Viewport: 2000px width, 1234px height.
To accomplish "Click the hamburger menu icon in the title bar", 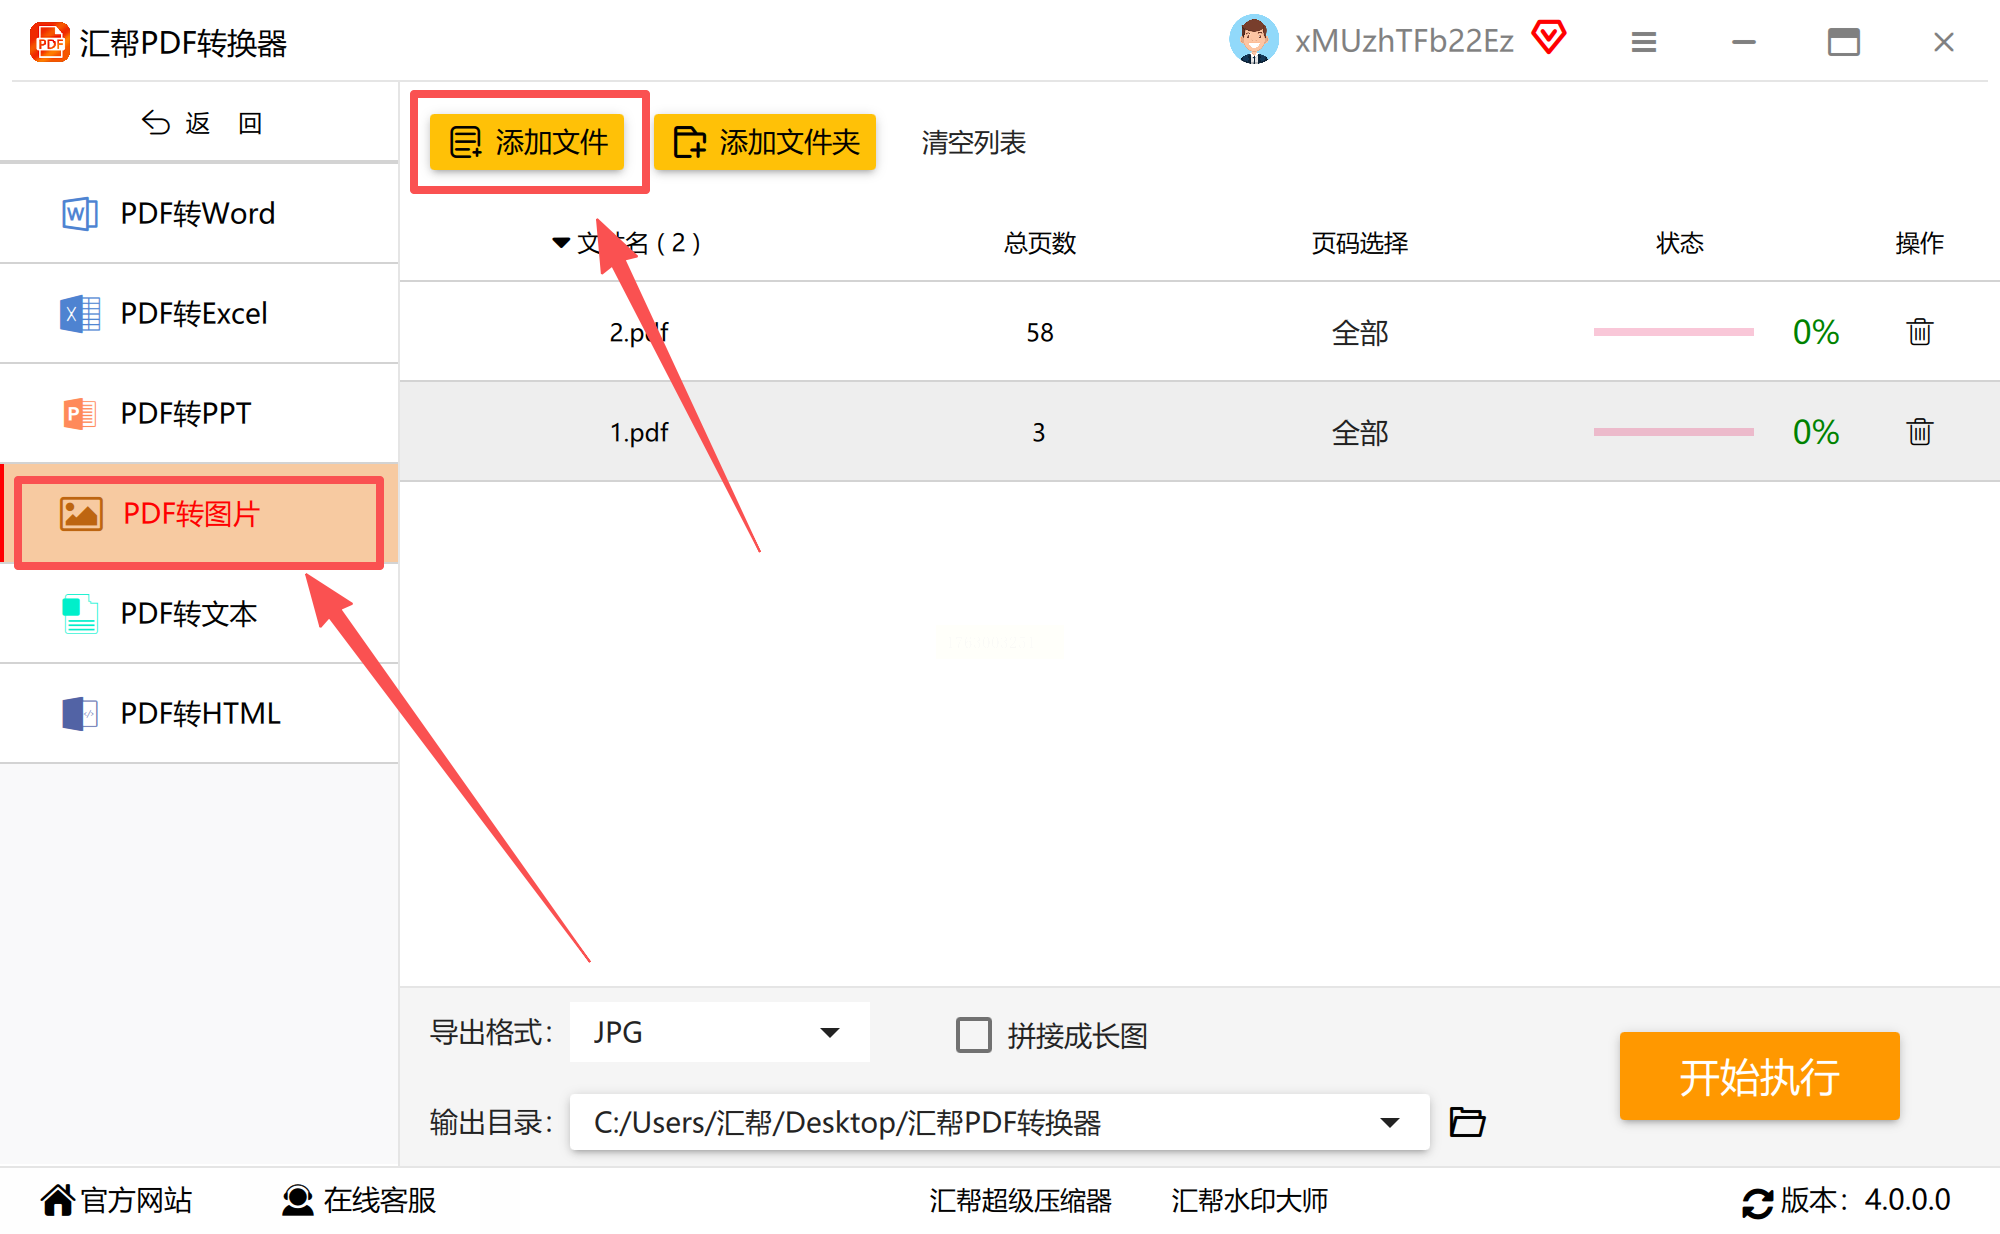I will tap(1643, 42).
